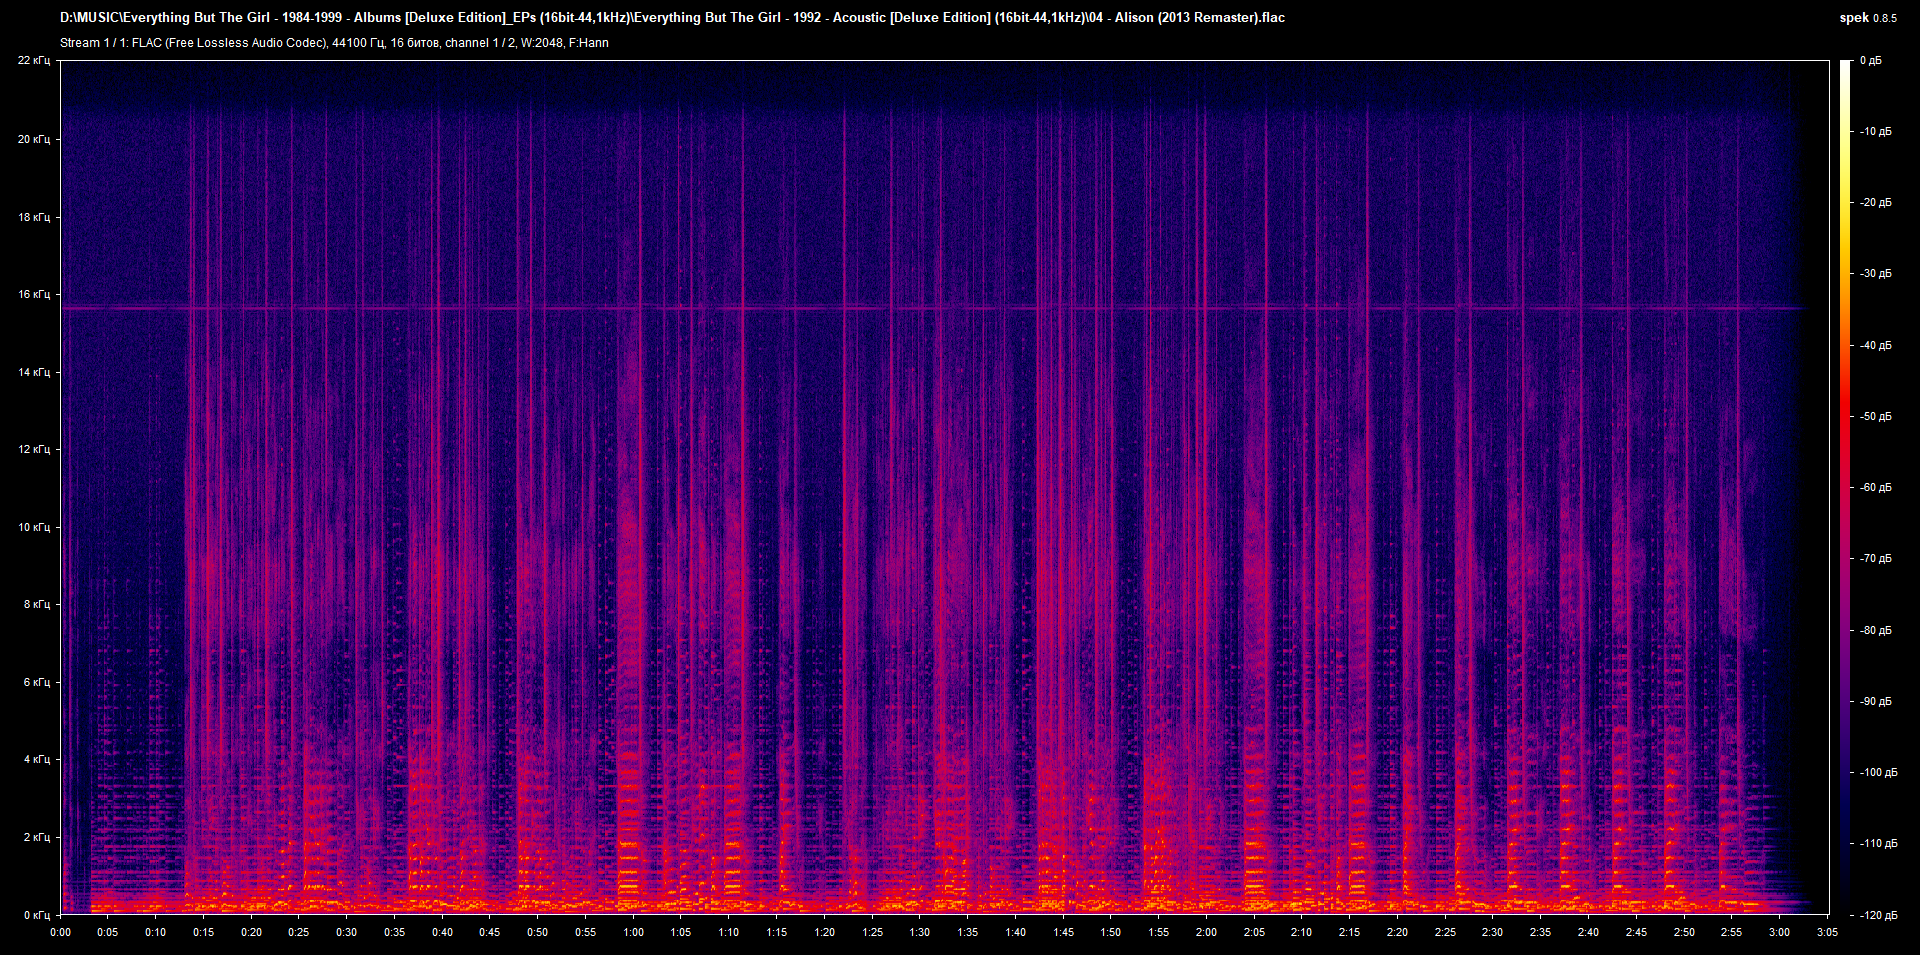Viewport: 1920px width, 955px height.
Task: Select the 16 кГц frequency axis label
Action: click(x=34, y=294)
